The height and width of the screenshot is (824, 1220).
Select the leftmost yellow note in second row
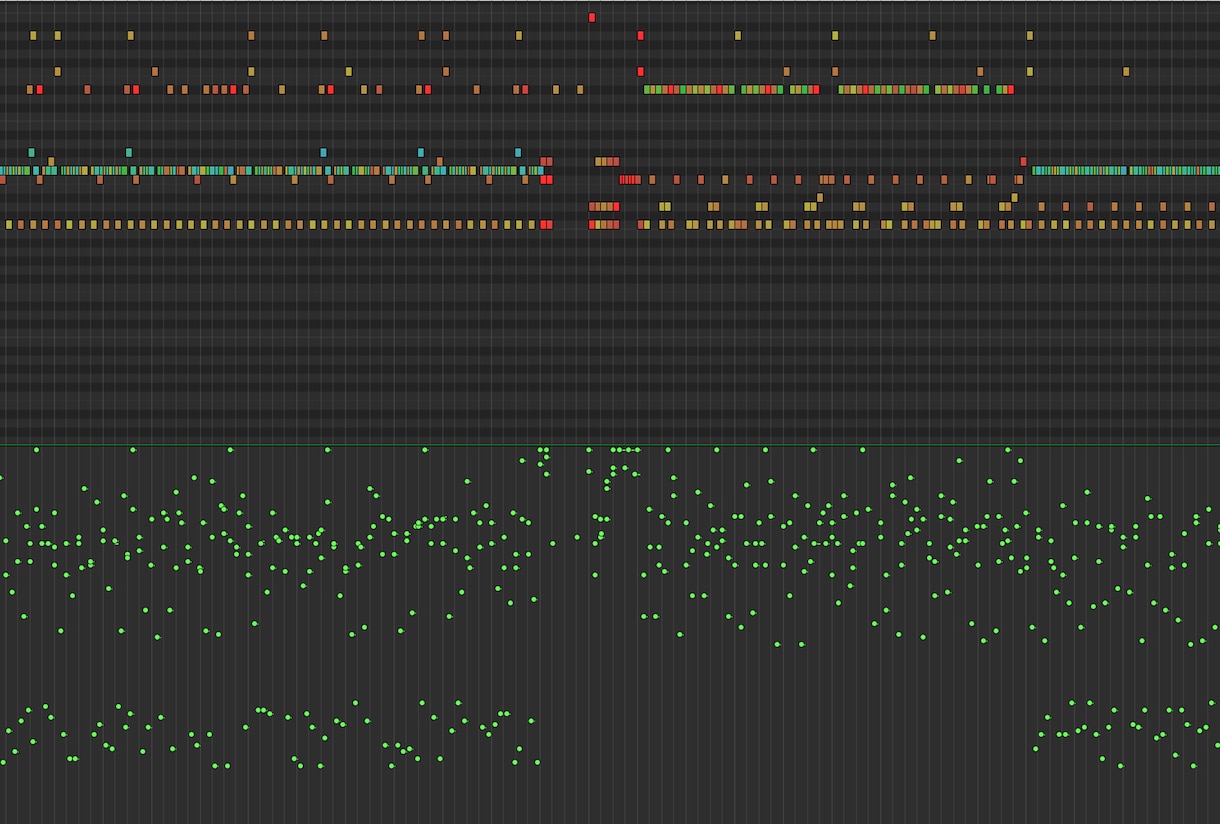click(x=33, y=35)
